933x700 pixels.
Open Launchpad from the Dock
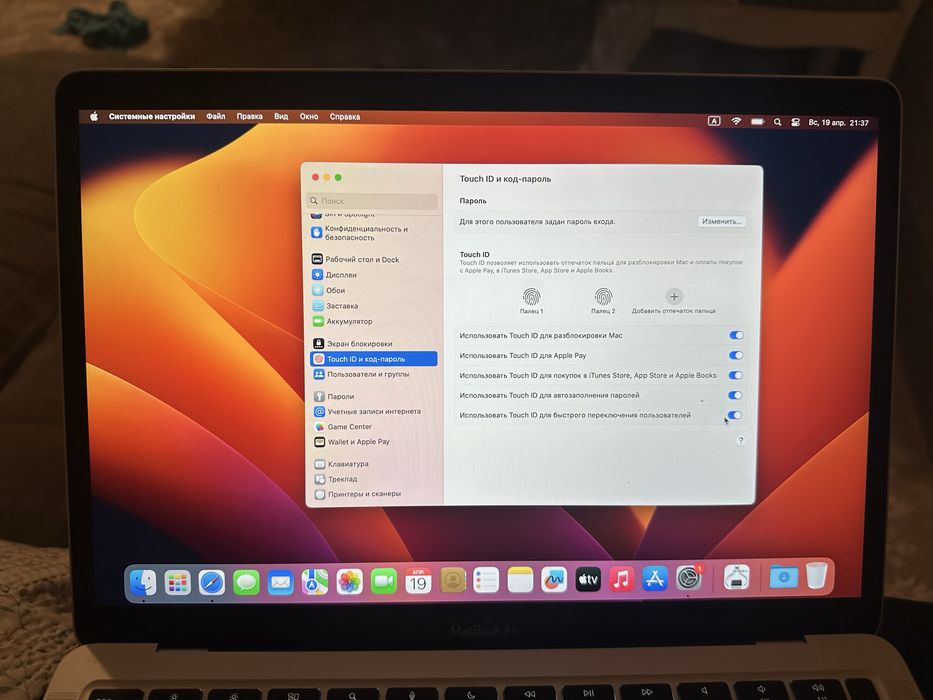point(177,582)
